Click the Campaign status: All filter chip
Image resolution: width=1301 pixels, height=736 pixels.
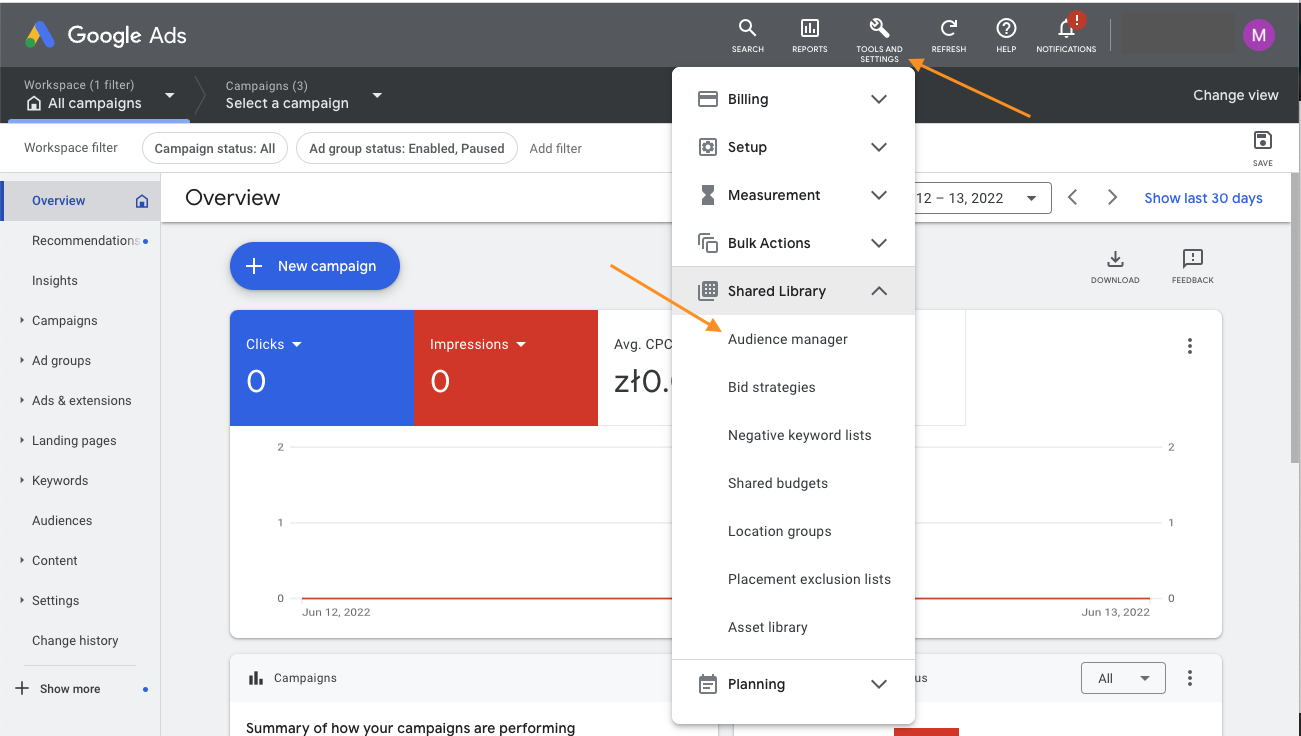[215, 148]
